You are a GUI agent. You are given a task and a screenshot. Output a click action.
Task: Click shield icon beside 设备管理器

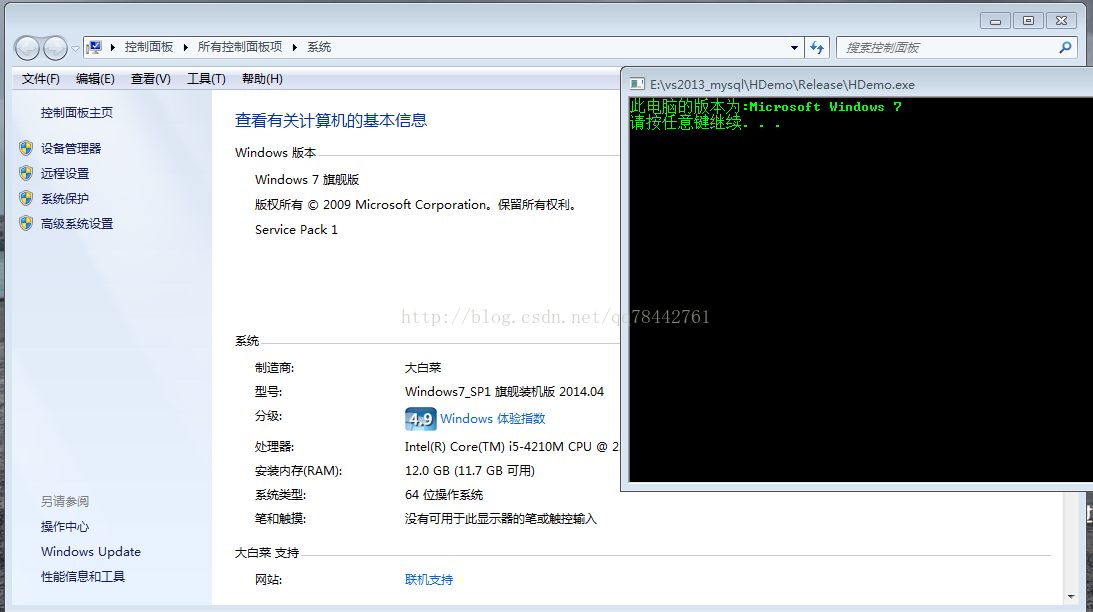(x=26, y=148)
